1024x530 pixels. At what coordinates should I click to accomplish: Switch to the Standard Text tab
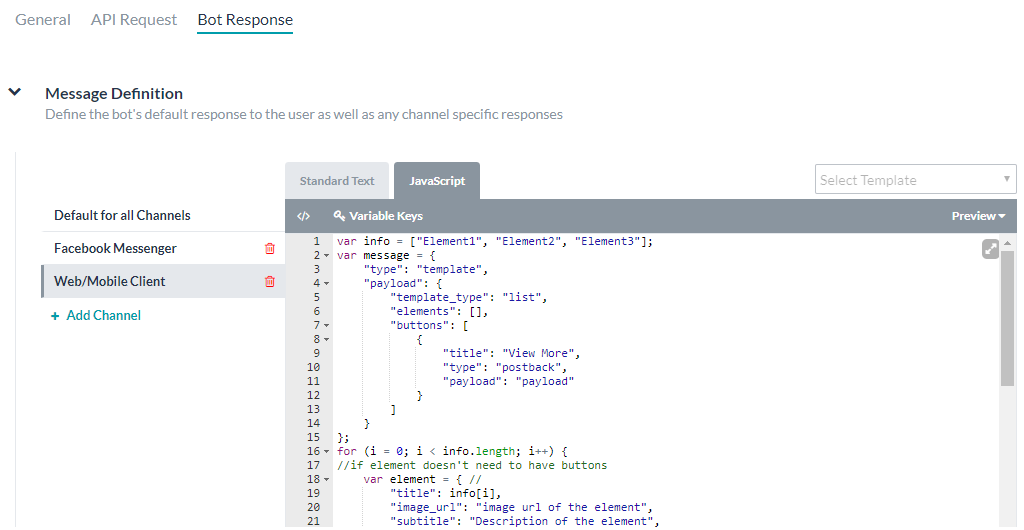[x=337, y=181]
